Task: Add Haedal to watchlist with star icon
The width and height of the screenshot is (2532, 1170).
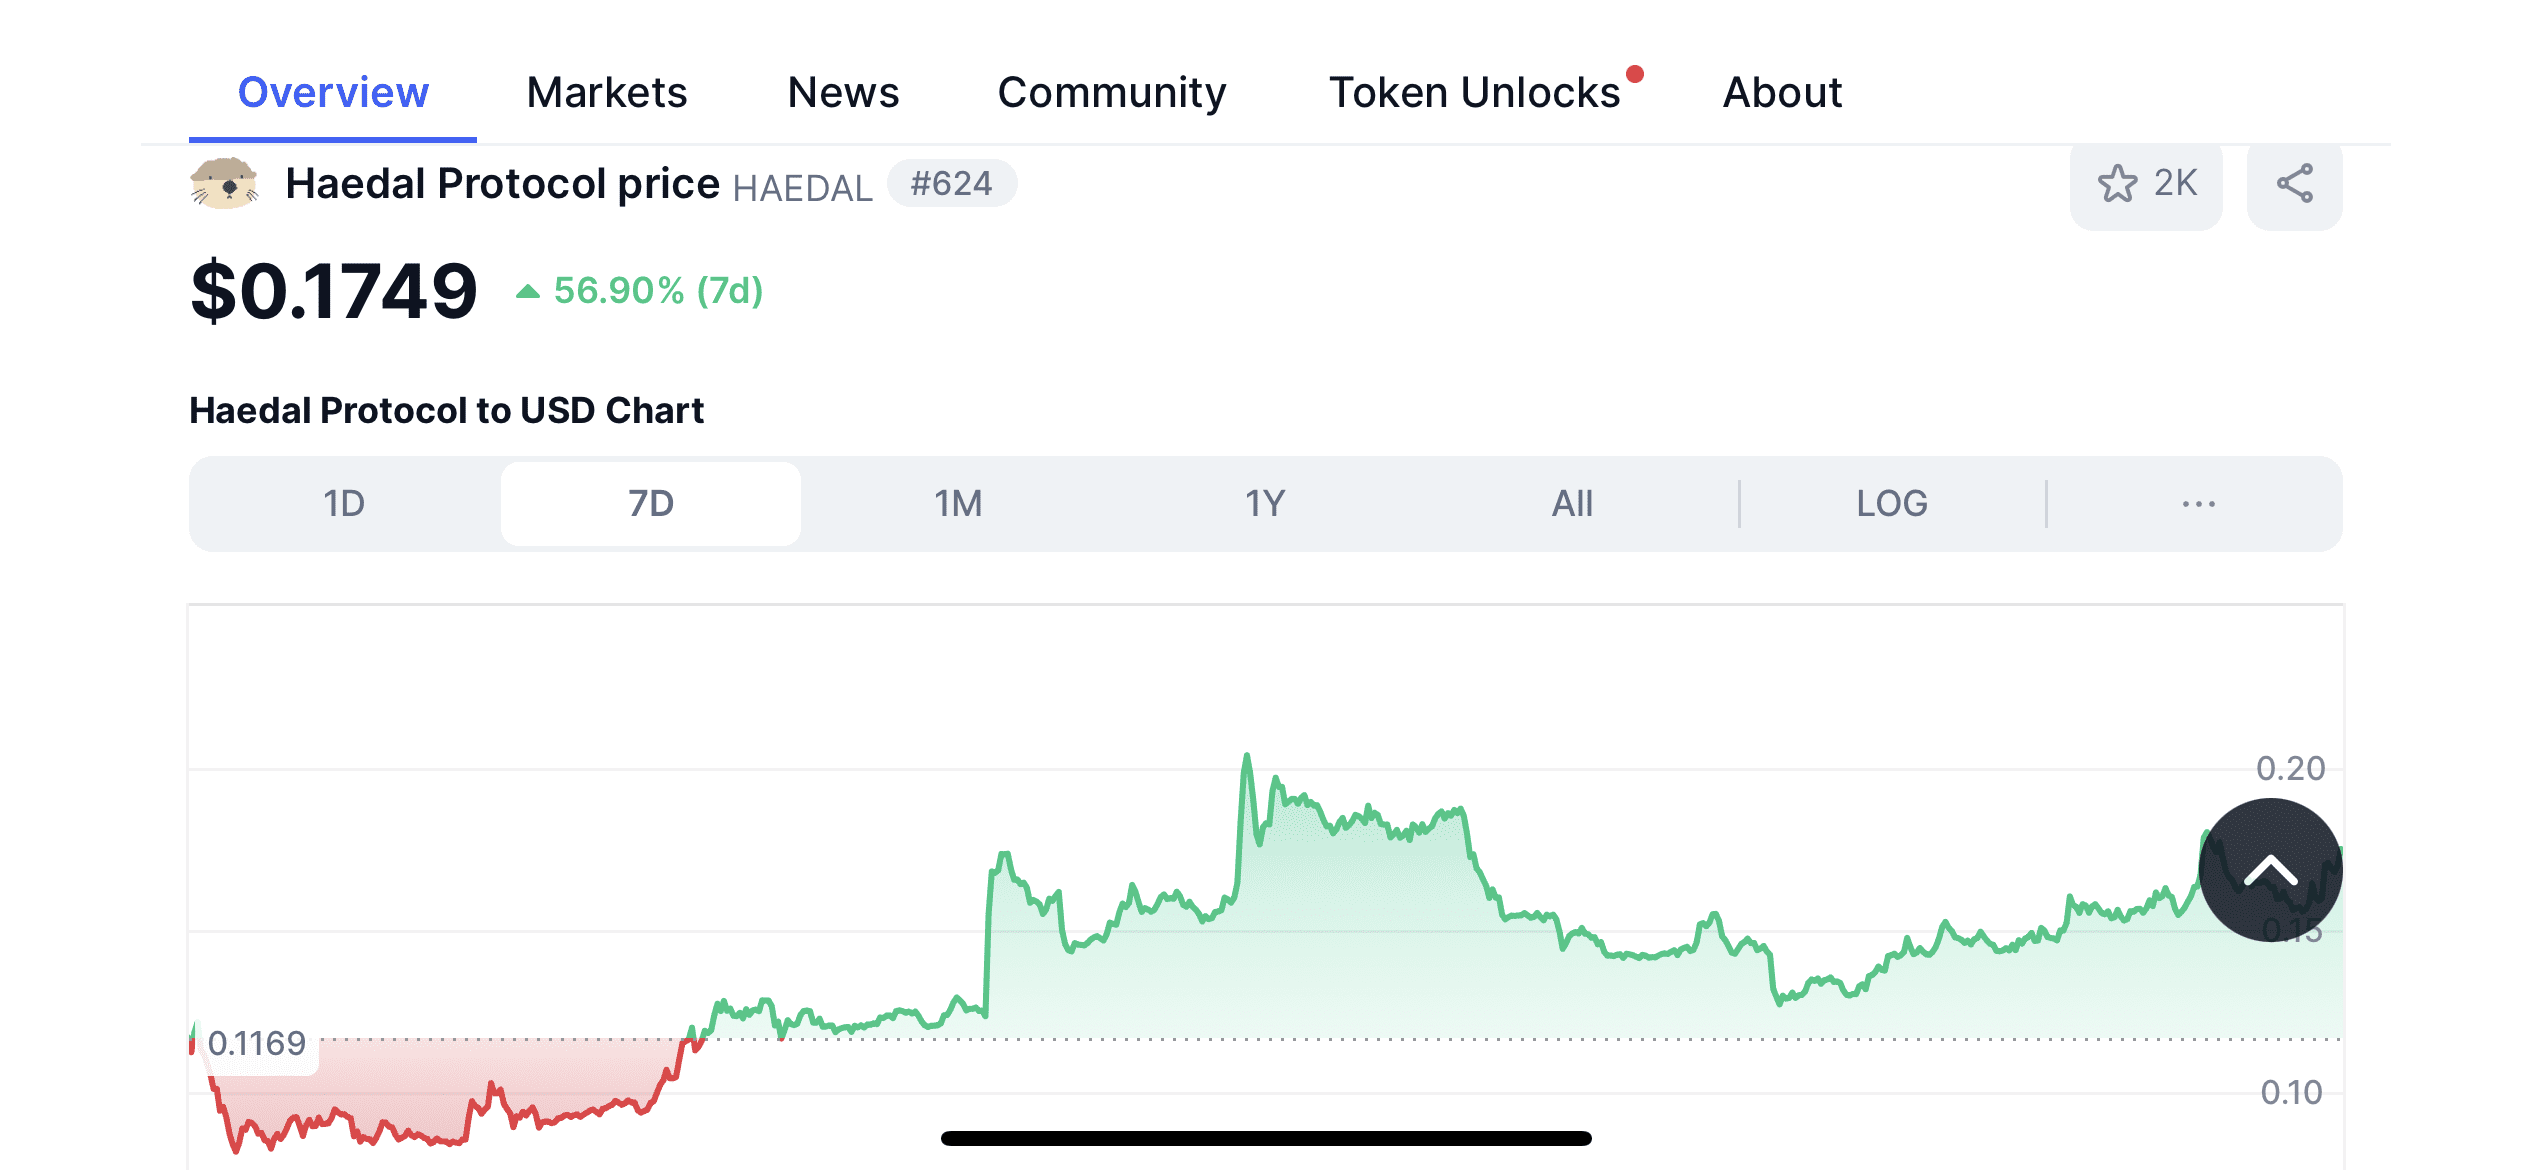Action: [2146, 185]
